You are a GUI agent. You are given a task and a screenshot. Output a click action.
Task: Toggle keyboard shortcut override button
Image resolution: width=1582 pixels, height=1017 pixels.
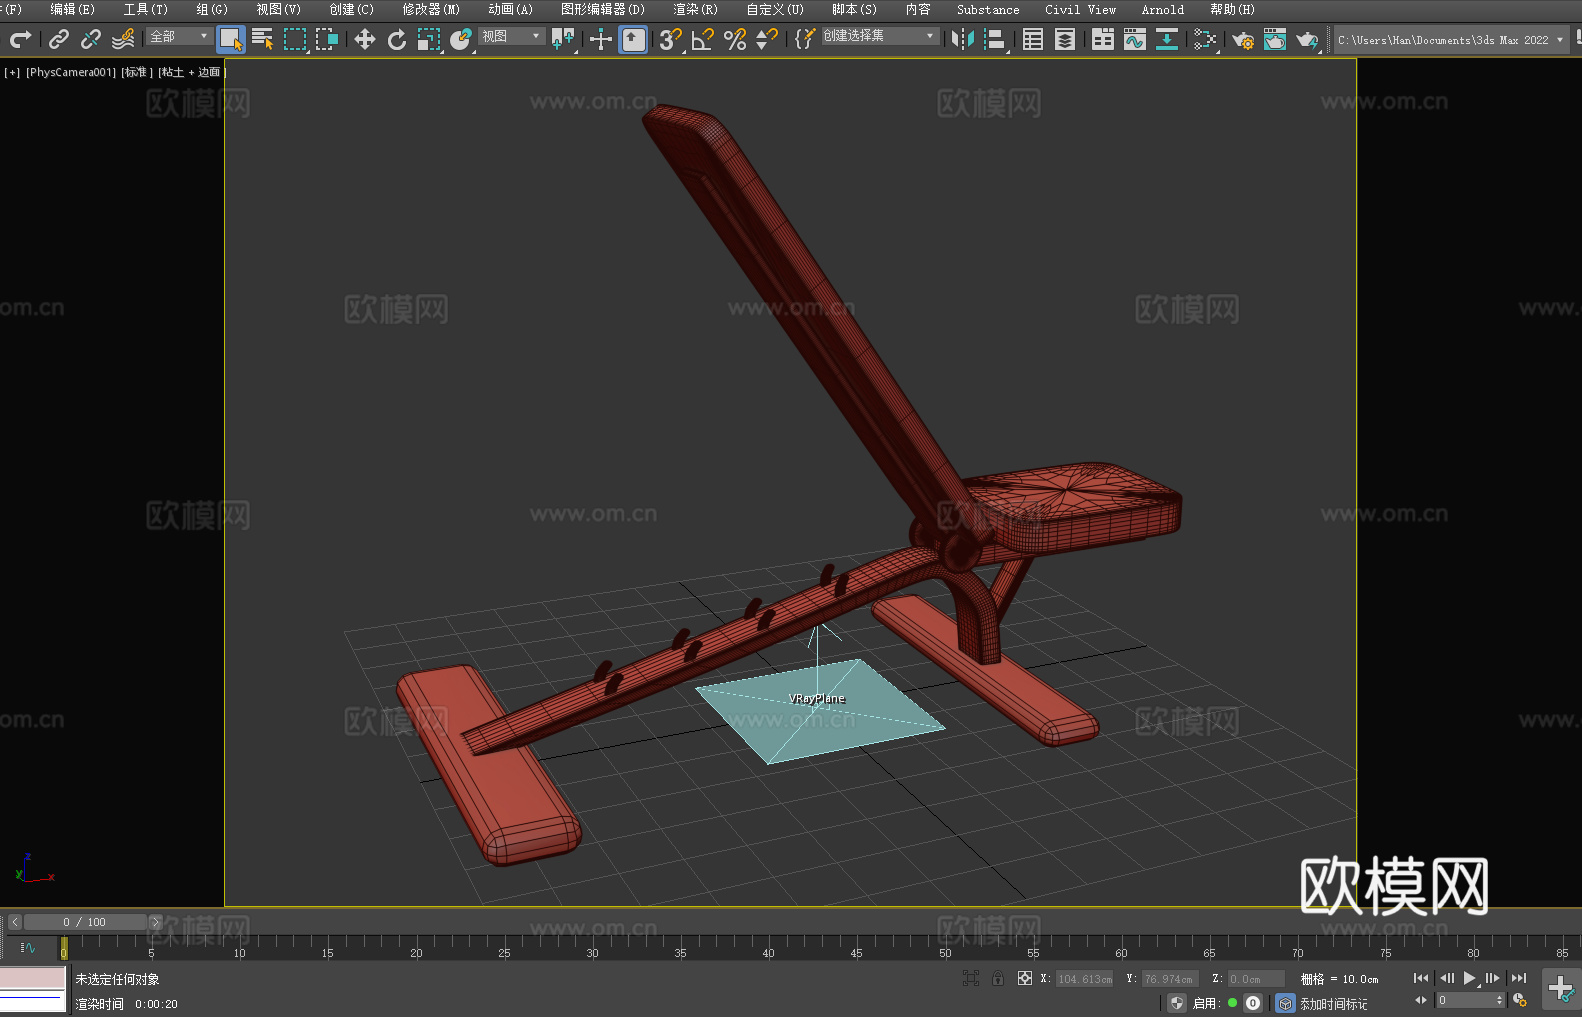[633, 39]
